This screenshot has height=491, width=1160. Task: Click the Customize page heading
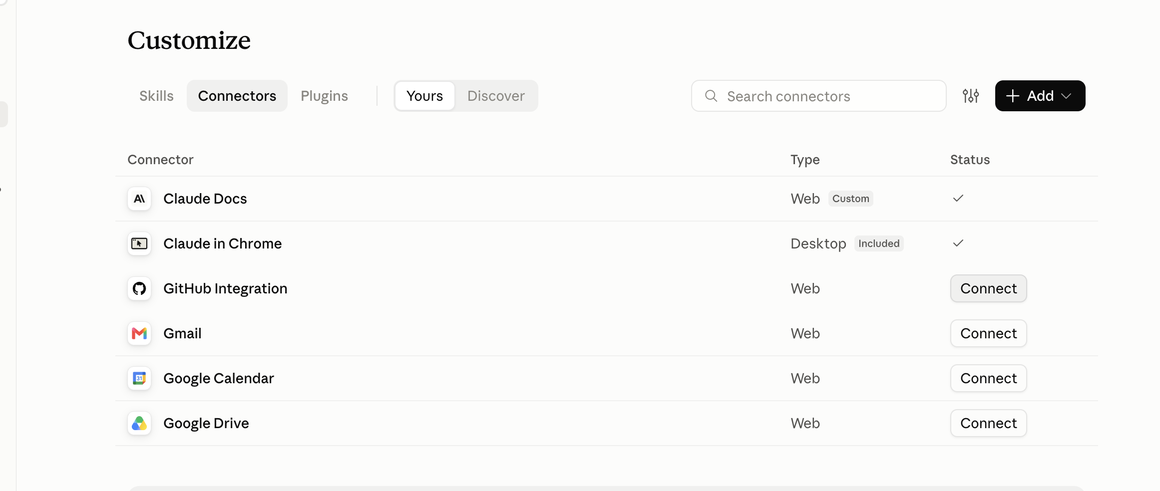pos(189,41)
